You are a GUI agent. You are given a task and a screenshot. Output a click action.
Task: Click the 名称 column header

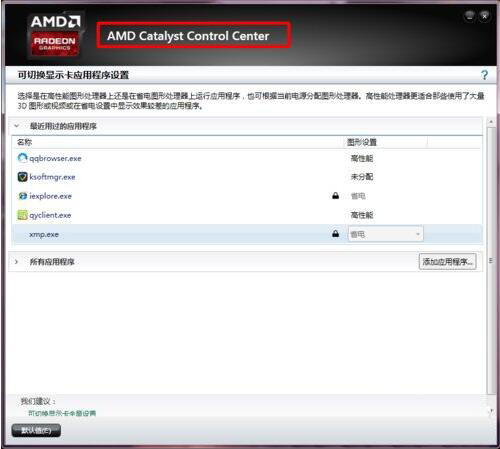click(x=25, y=142)
